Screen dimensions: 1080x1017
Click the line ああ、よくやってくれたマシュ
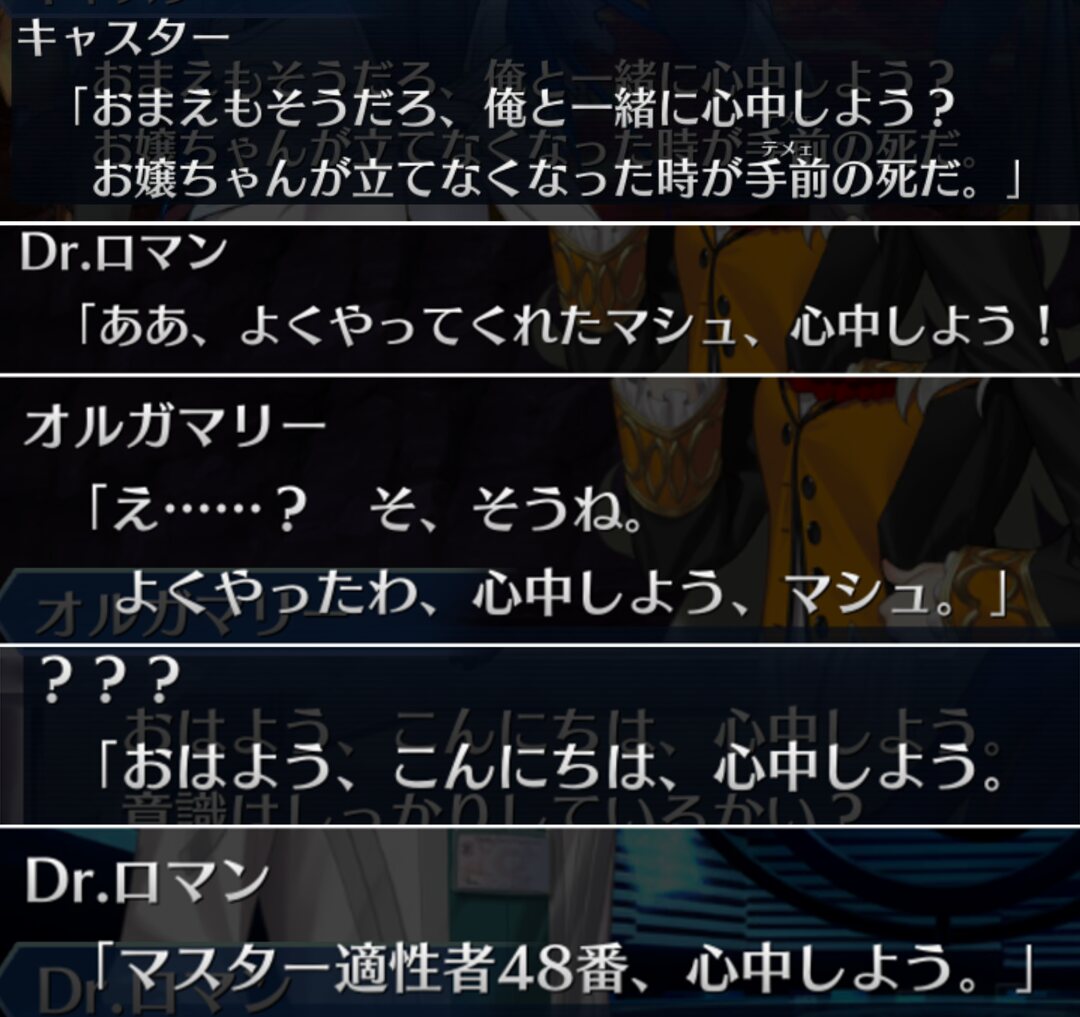(x=565, y=326)
